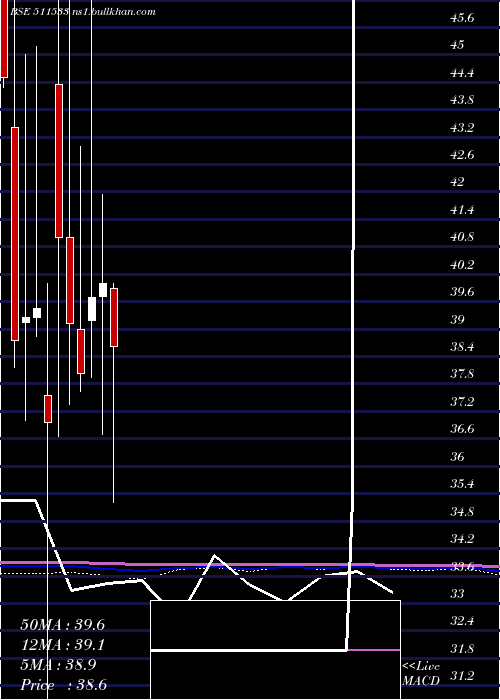Click the 39 price axis label
Screen dimensions: 500x700
click(x=458, y=320)
